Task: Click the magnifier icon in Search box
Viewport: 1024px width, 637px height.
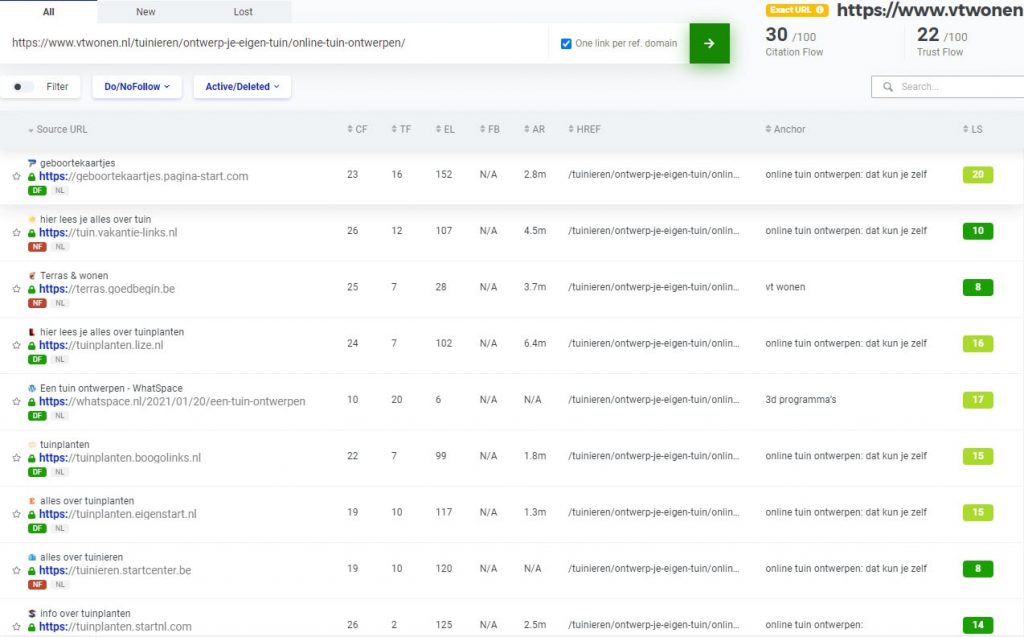Action: point(887,87)
